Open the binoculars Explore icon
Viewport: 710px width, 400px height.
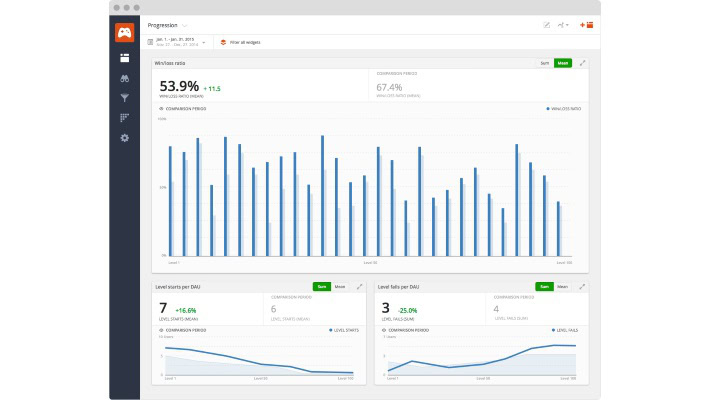[x=124, y=78]
